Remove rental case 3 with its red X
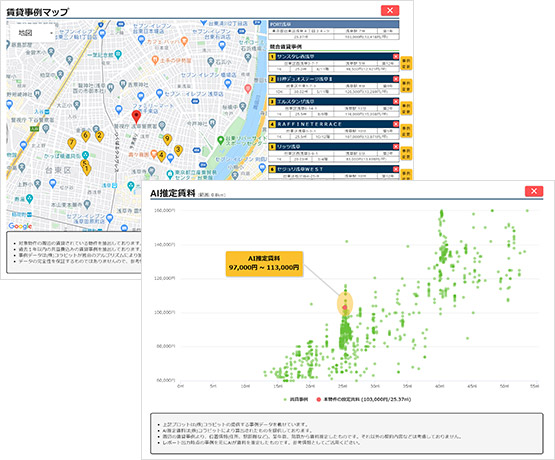Image resolution: width=555 pixels, height=460 pixels. click(x=396, y=102)
